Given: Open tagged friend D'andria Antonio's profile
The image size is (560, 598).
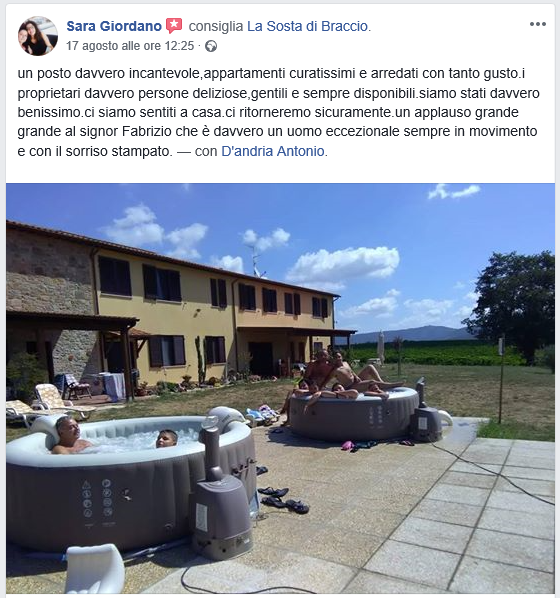Looking at the screenshot, I should point(273,151).
